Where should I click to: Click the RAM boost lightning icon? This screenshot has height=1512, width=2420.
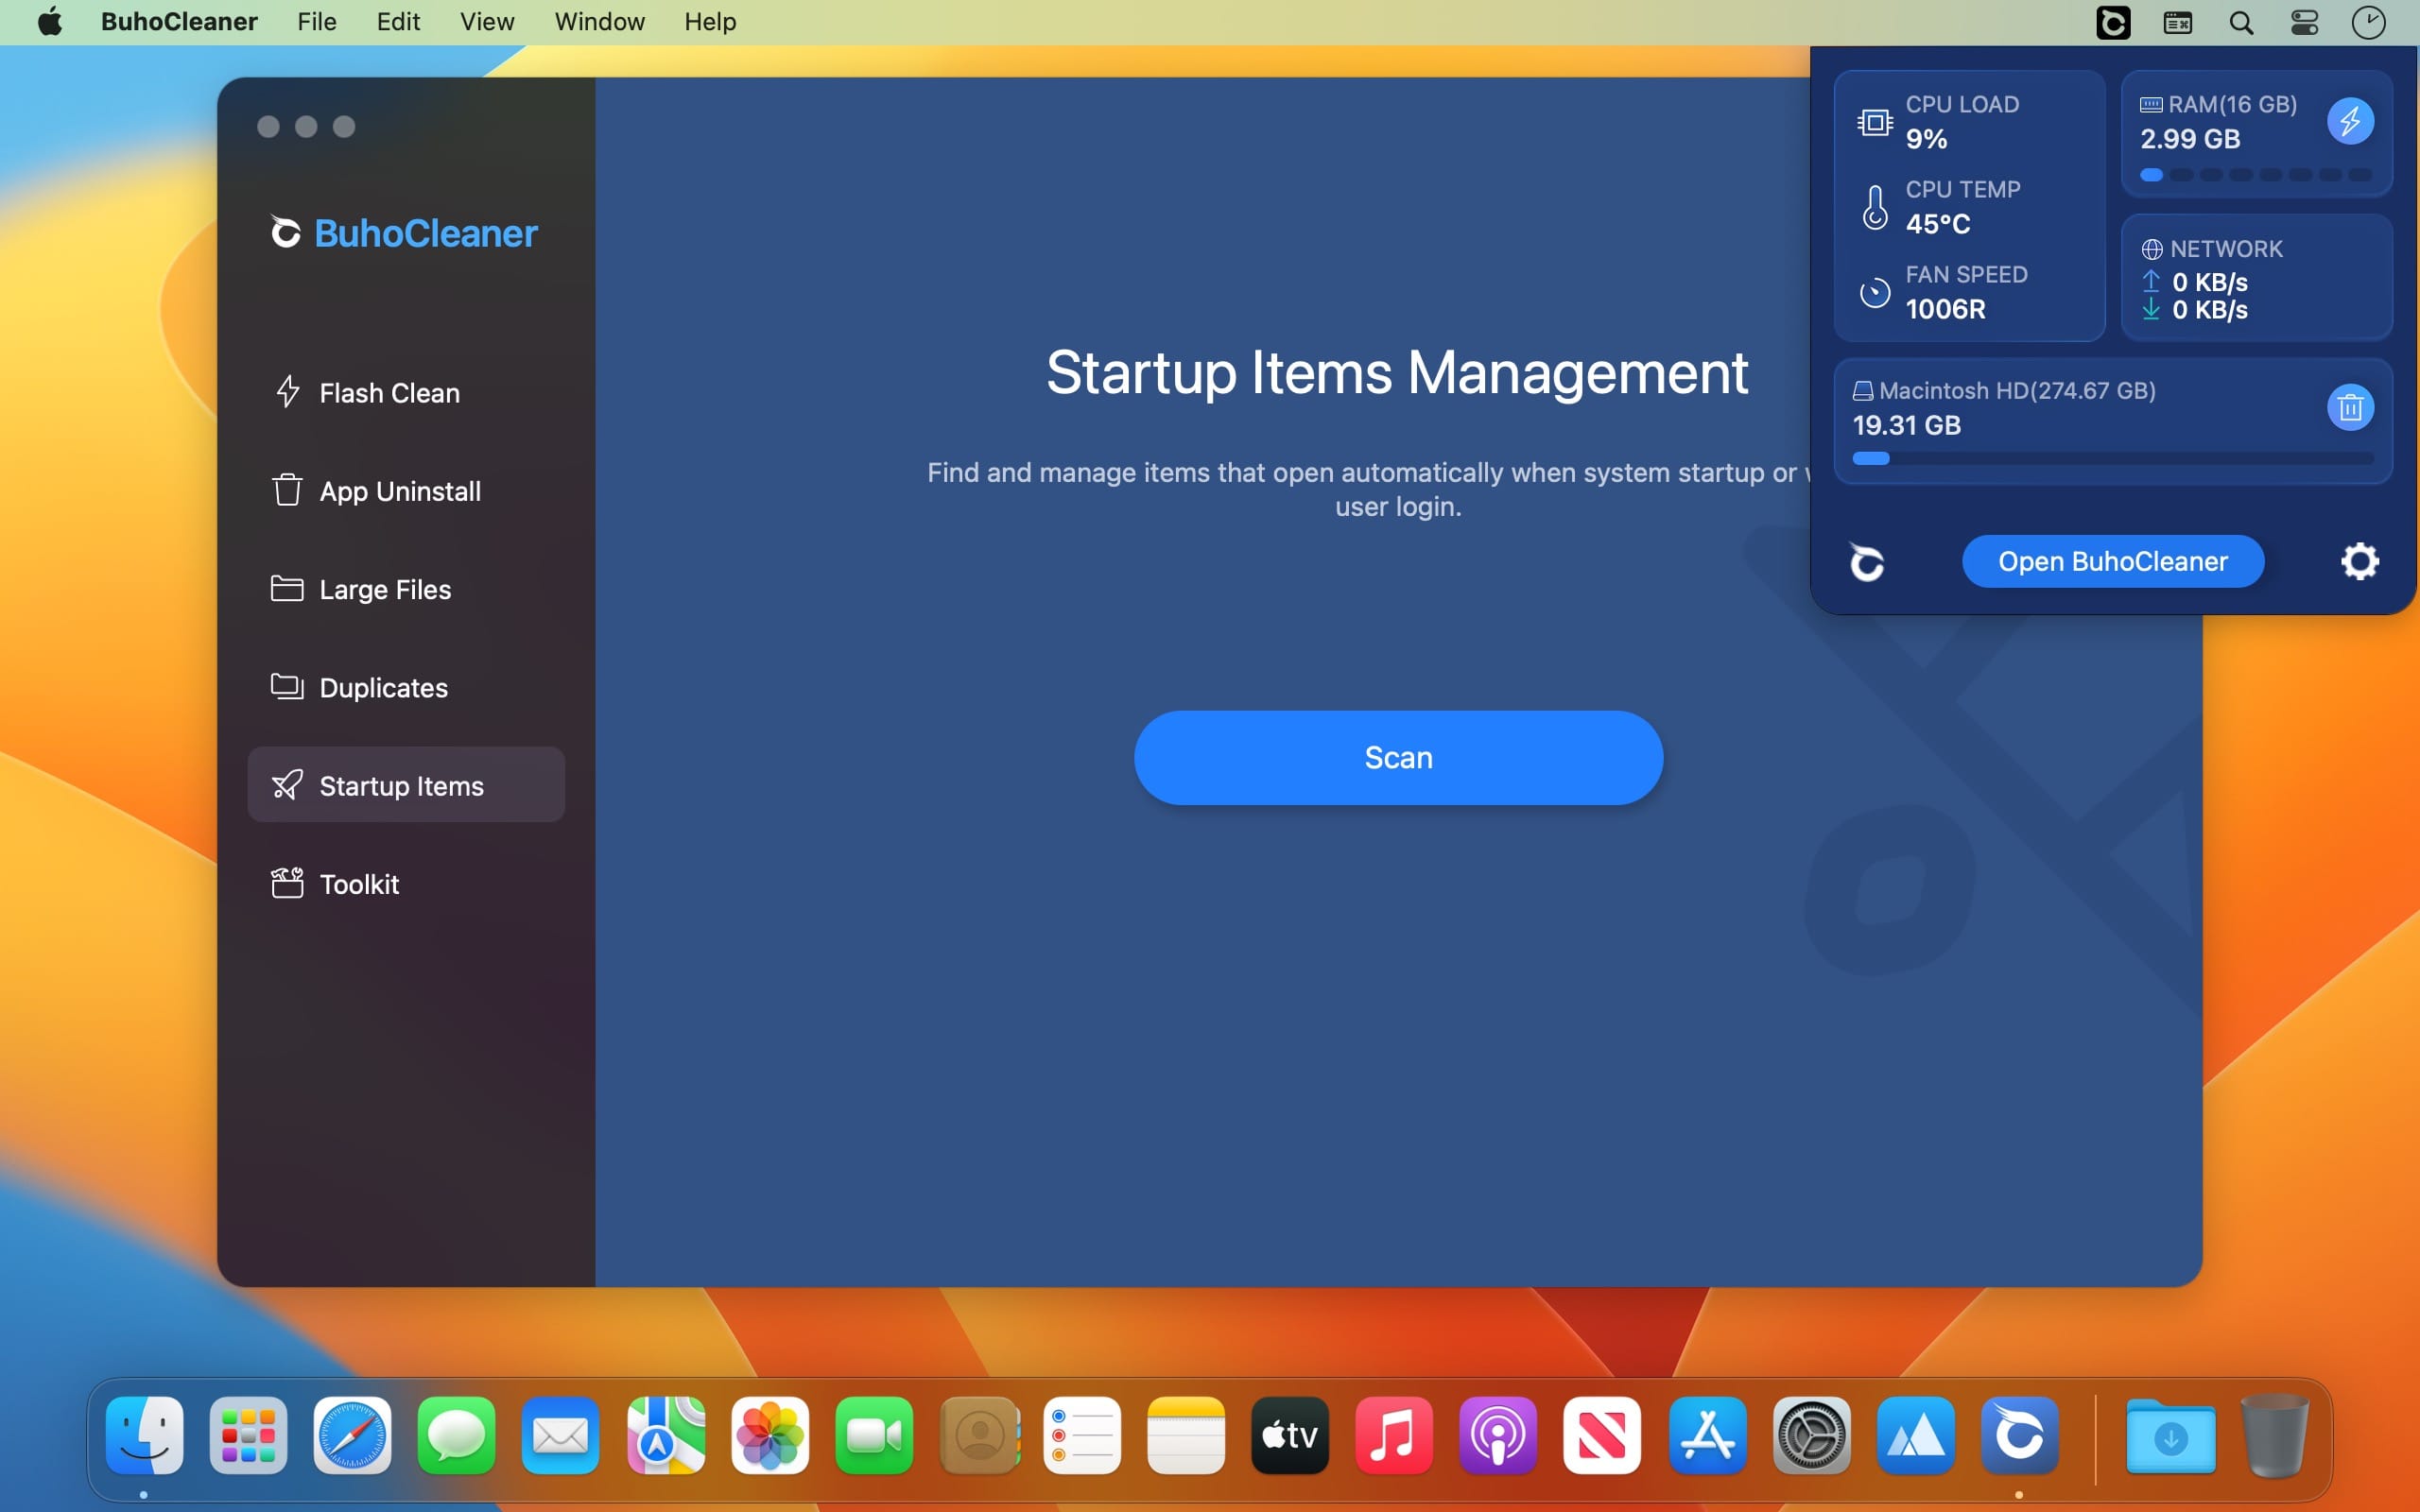click(2349, 121)
